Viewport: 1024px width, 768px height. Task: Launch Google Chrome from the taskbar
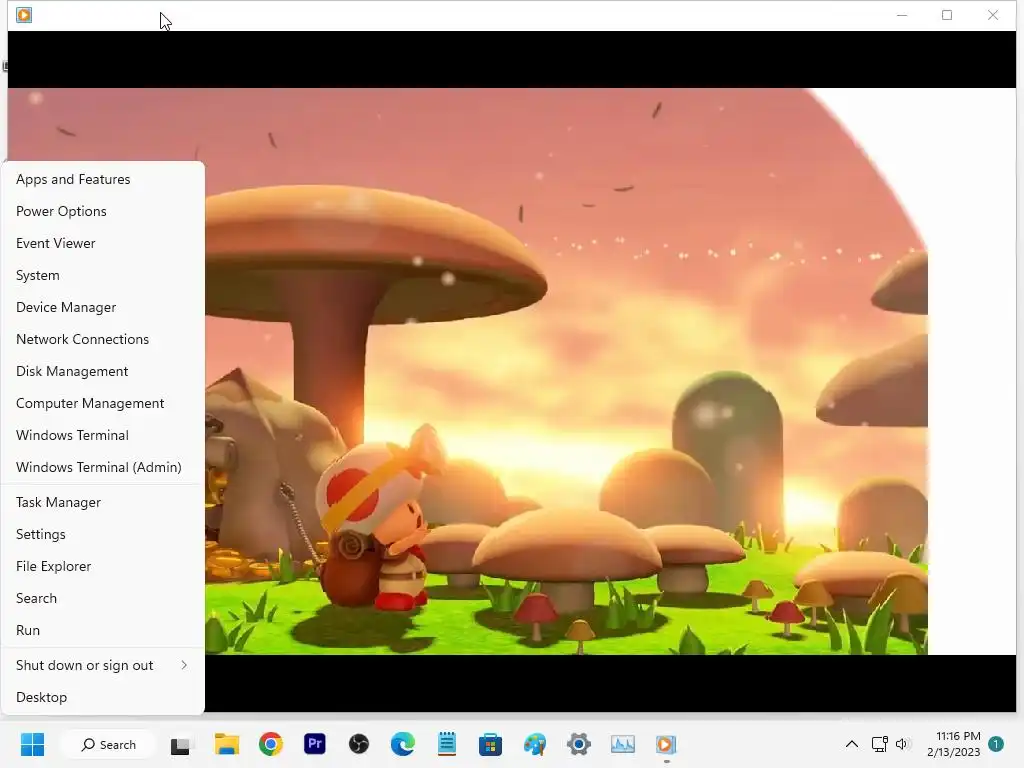point(270,744)
